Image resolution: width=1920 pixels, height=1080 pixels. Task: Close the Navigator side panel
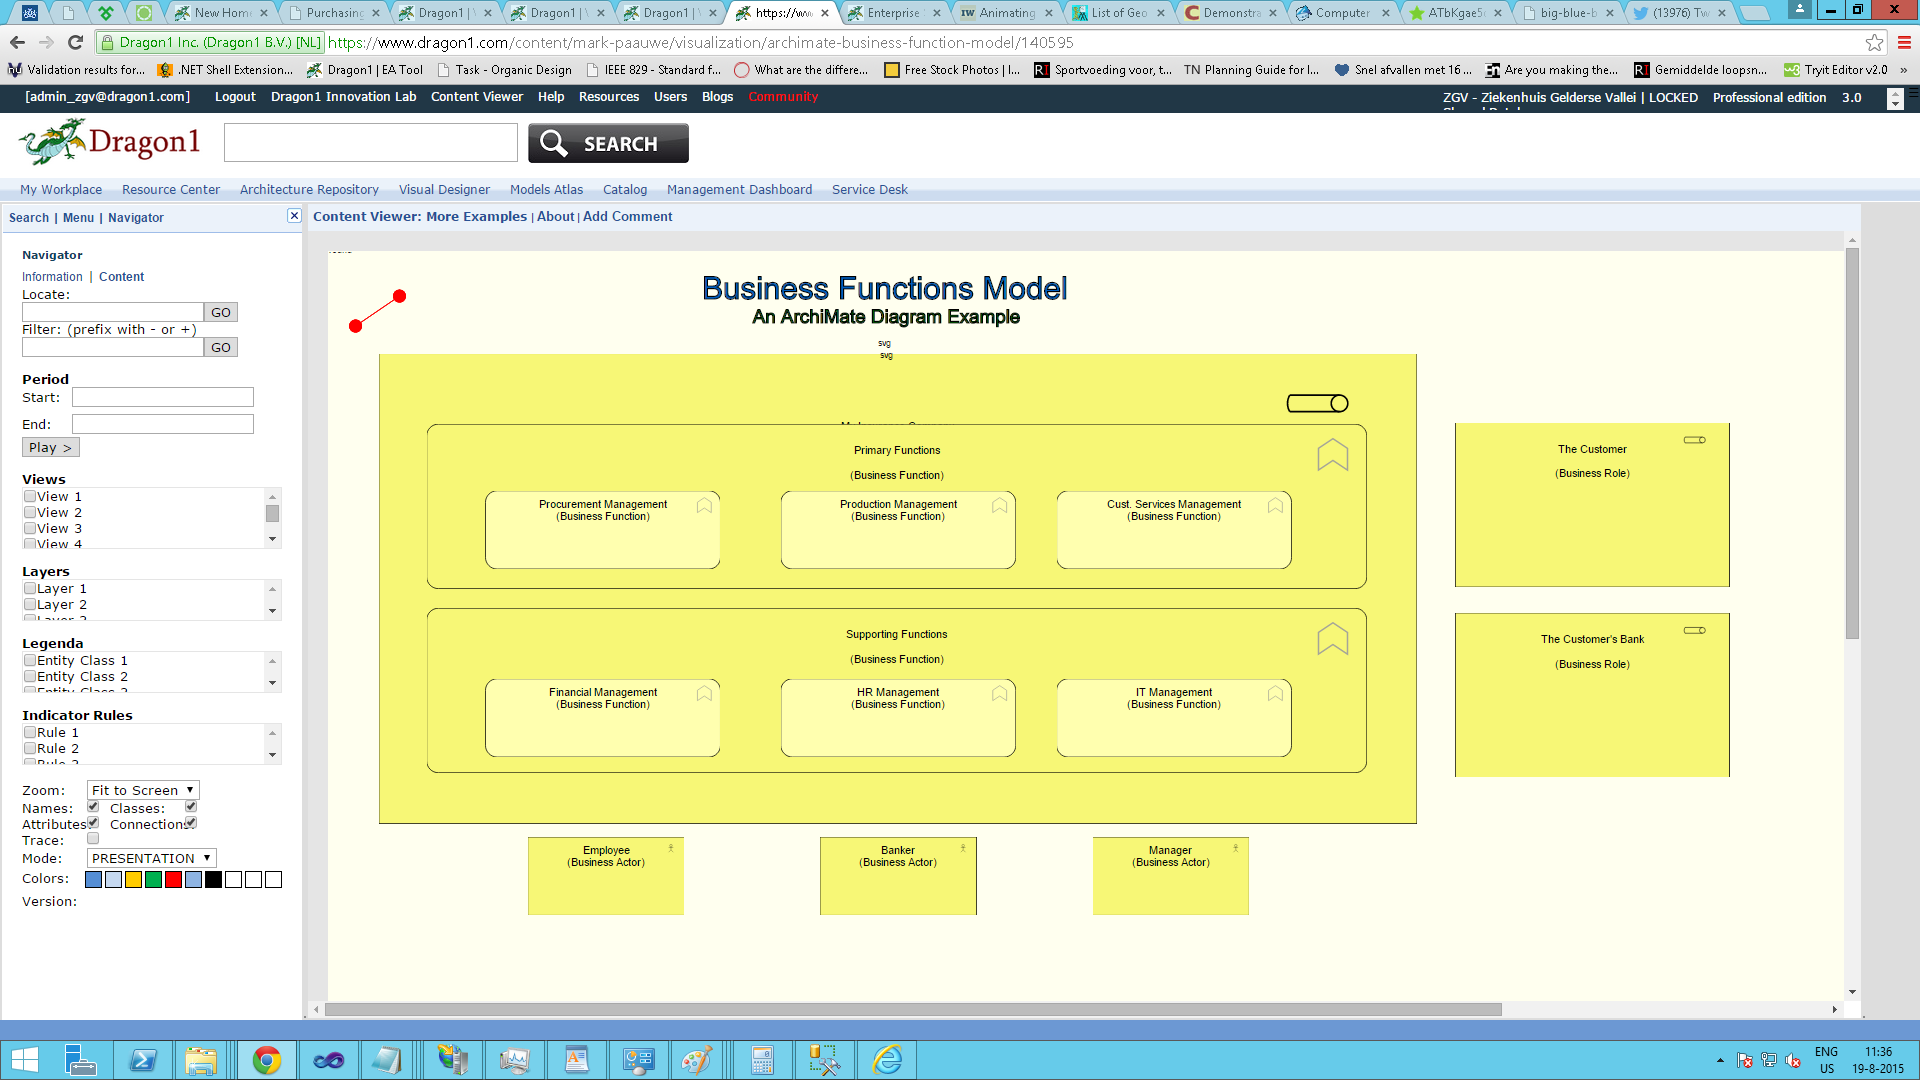[x=294, y=216]
